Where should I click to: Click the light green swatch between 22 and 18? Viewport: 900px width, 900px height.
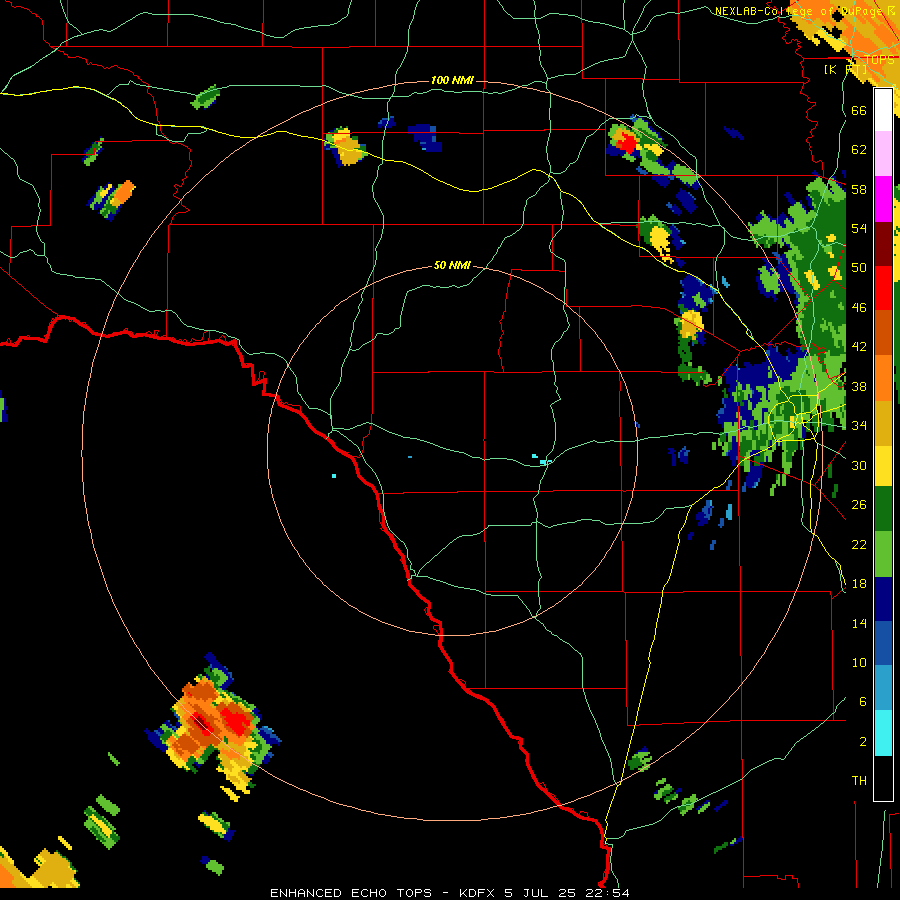883,554
